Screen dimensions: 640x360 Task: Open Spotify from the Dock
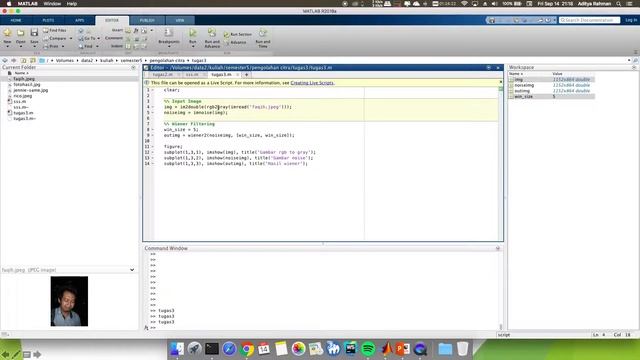coord(368,349)
